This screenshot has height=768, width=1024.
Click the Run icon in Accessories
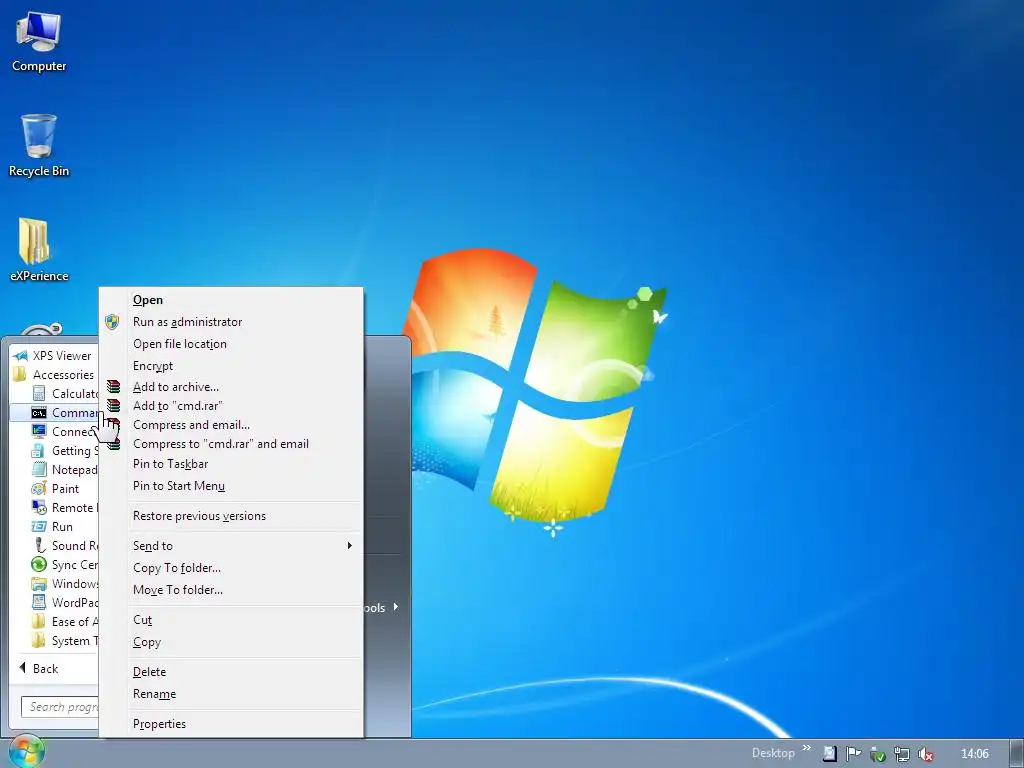coord(39,526)
